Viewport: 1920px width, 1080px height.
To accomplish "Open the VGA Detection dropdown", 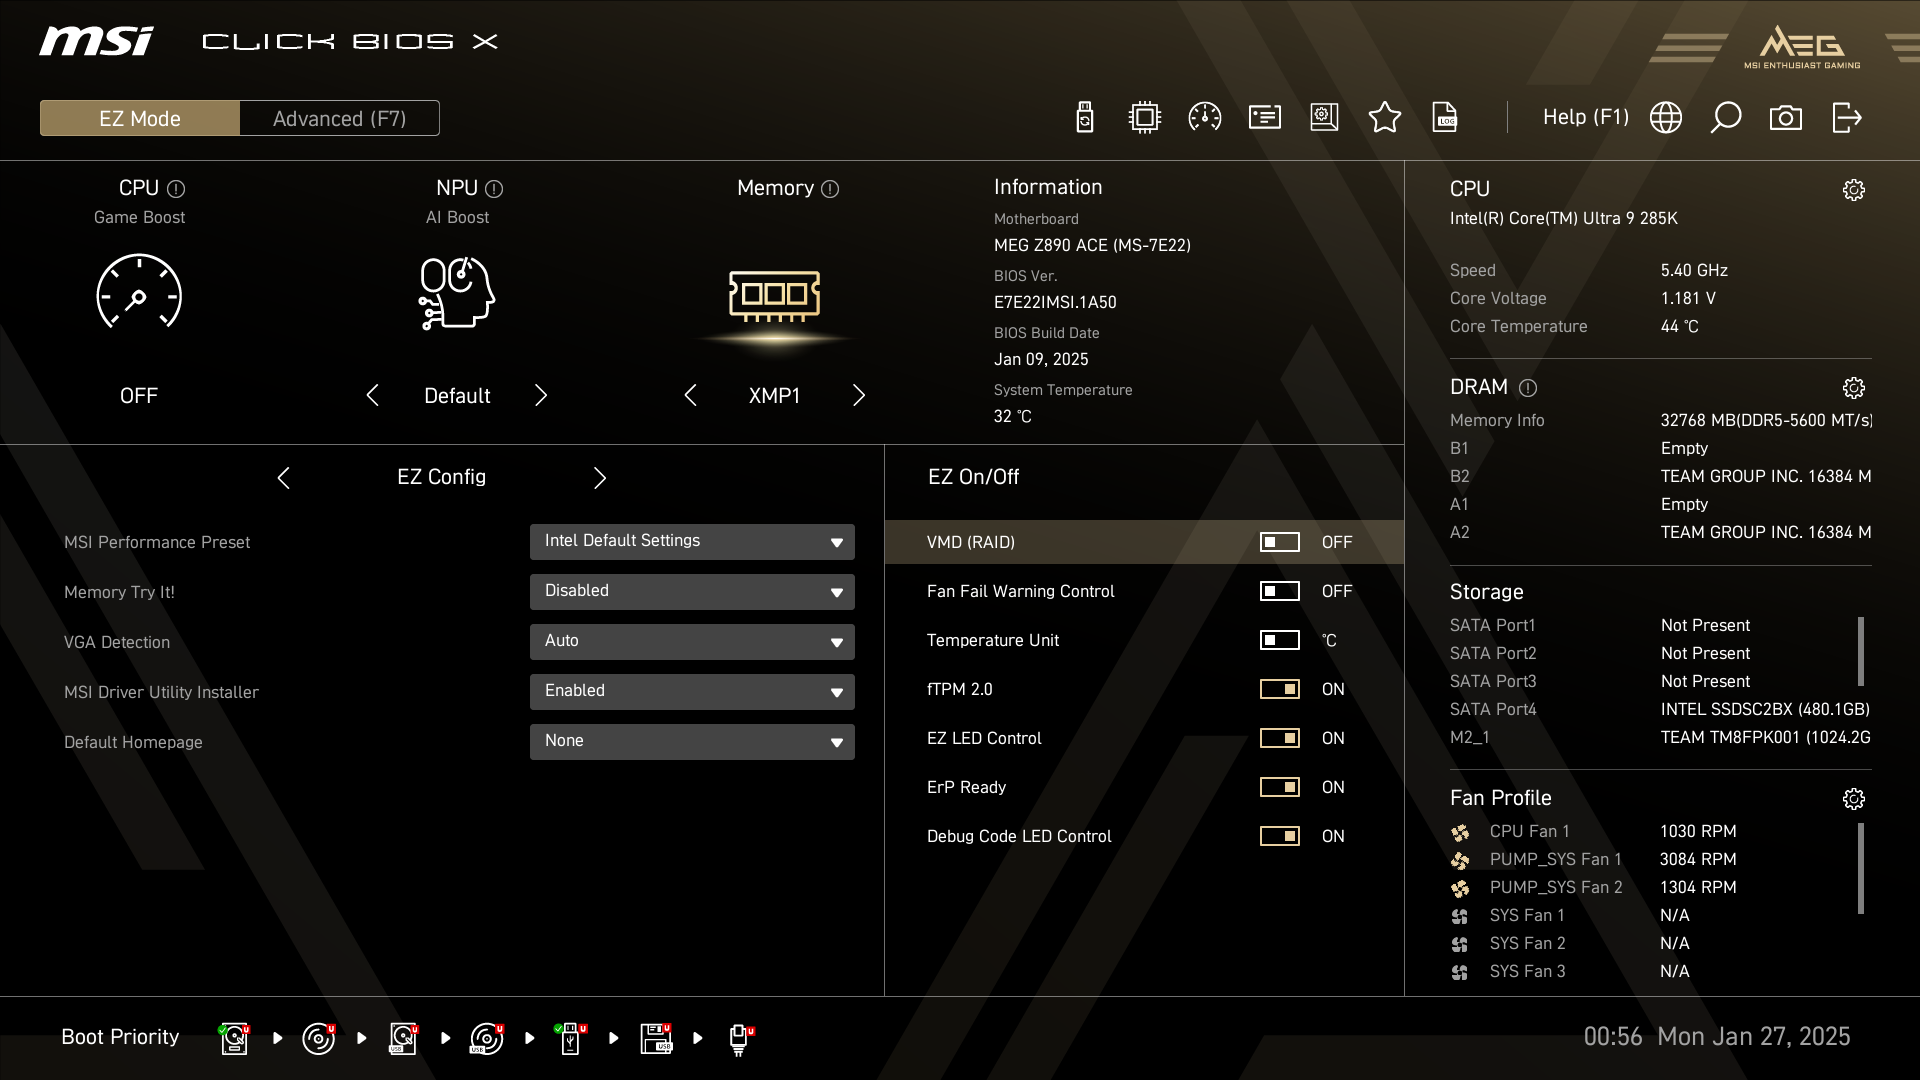I will 692,642.
